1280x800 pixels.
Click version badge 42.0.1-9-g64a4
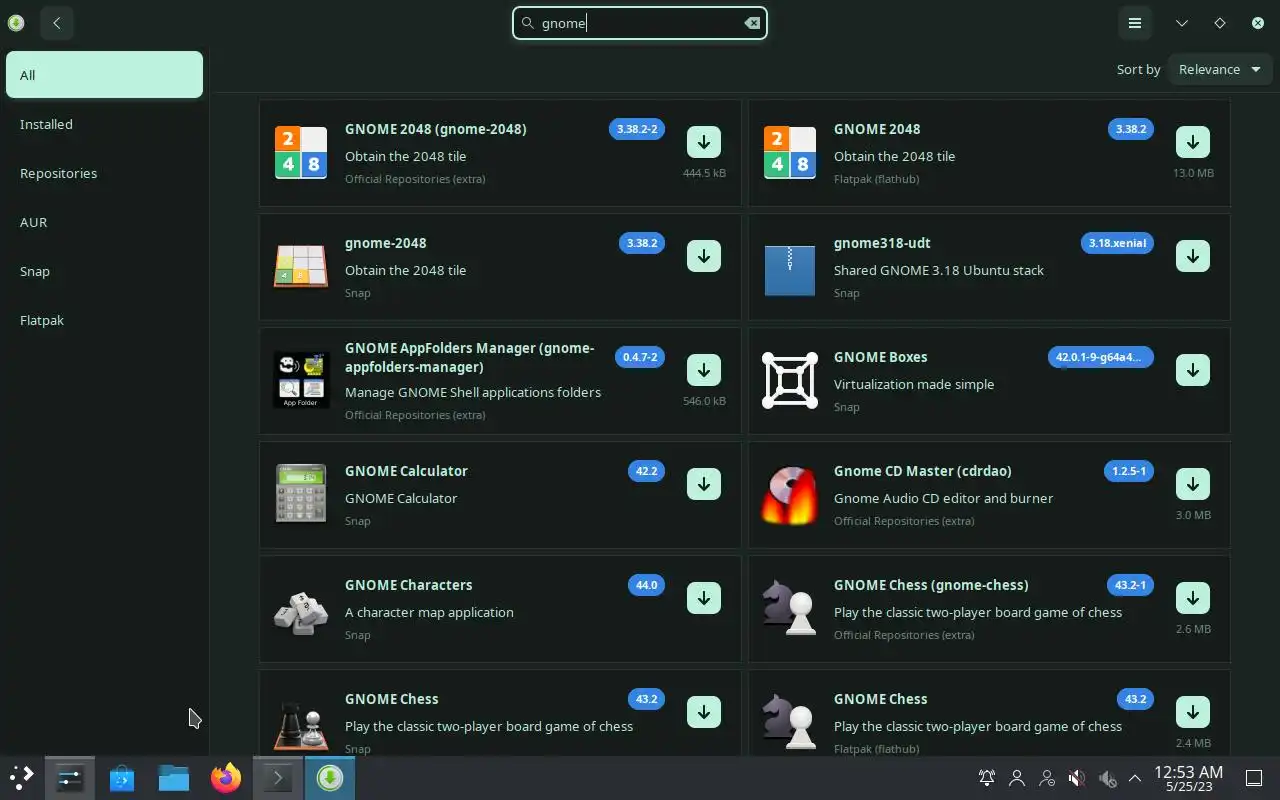[x=1101, y=357]
